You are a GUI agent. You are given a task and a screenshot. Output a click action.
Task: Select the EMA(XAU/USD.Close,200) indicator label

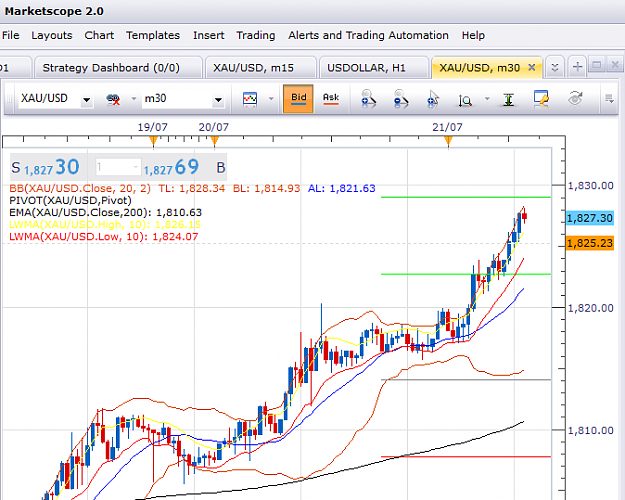click(106, 213)
